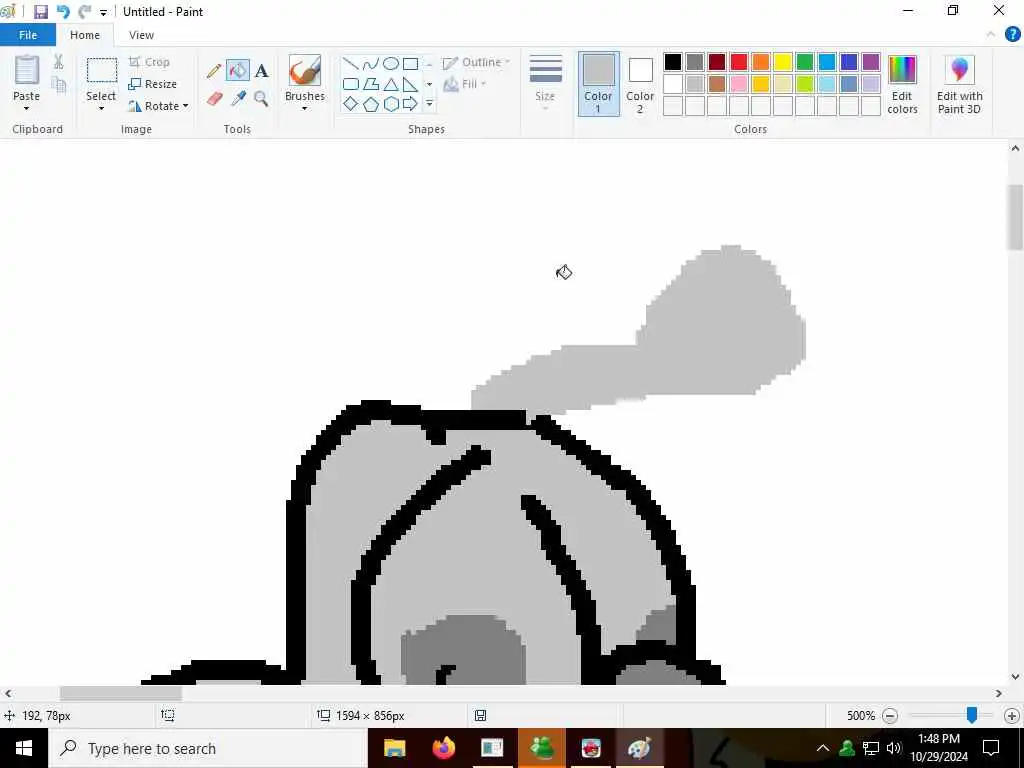Choose the Right arrow shape

[410, 104]
